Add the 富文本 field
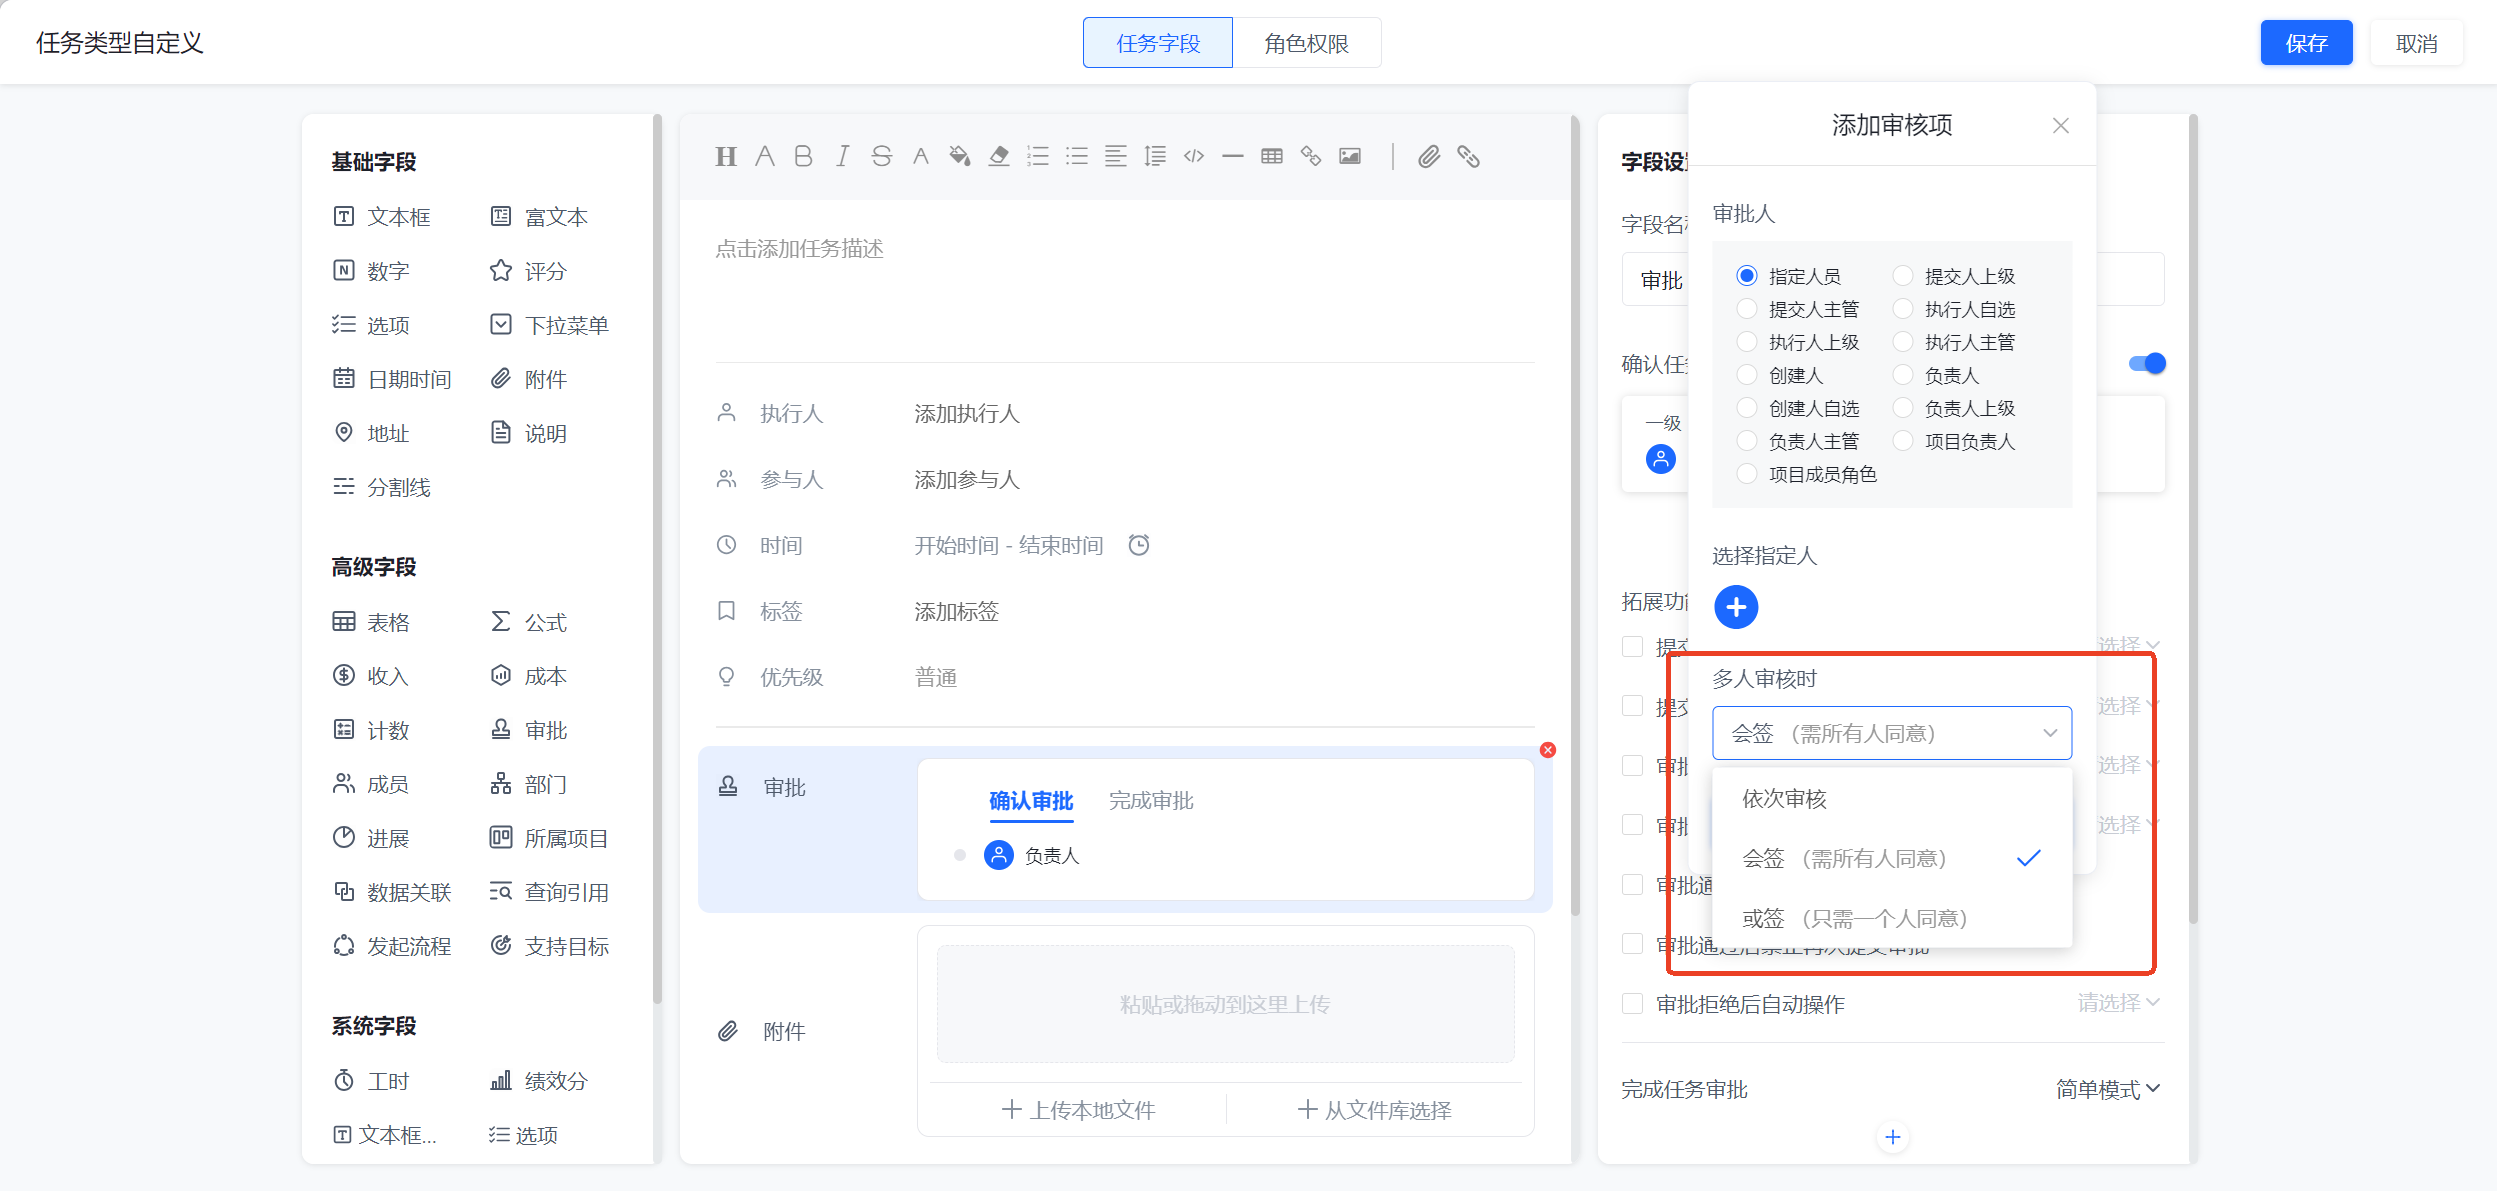This screenshot has height=1191, width=2497. (539, 217)
